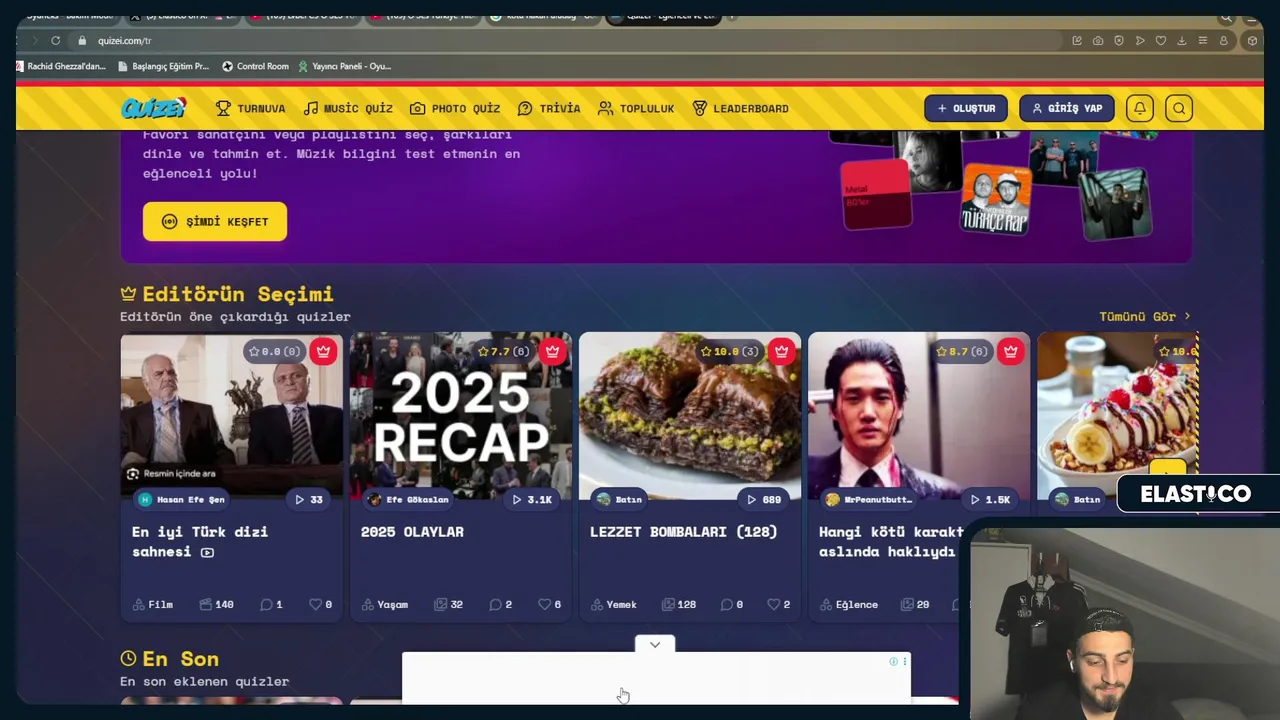The height and width of the screenshot is (720, 1280).
Task: Click the ad blocker shield icon
Action: [x=1119, y=40]
